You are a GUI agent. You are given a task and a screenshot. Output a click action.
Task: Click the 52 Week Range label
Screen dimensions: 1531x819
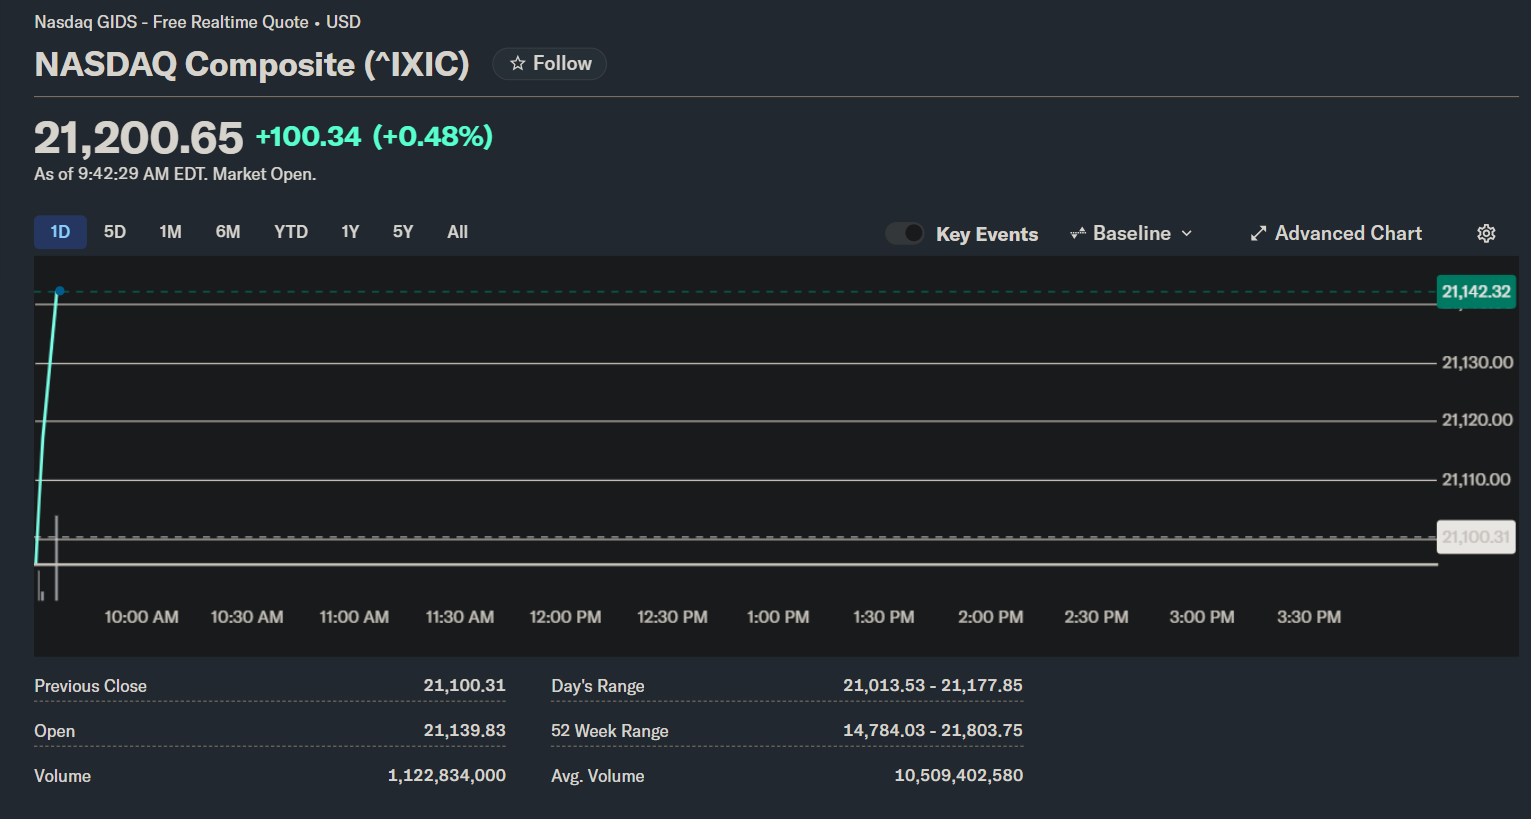click(x=610, y=731)
